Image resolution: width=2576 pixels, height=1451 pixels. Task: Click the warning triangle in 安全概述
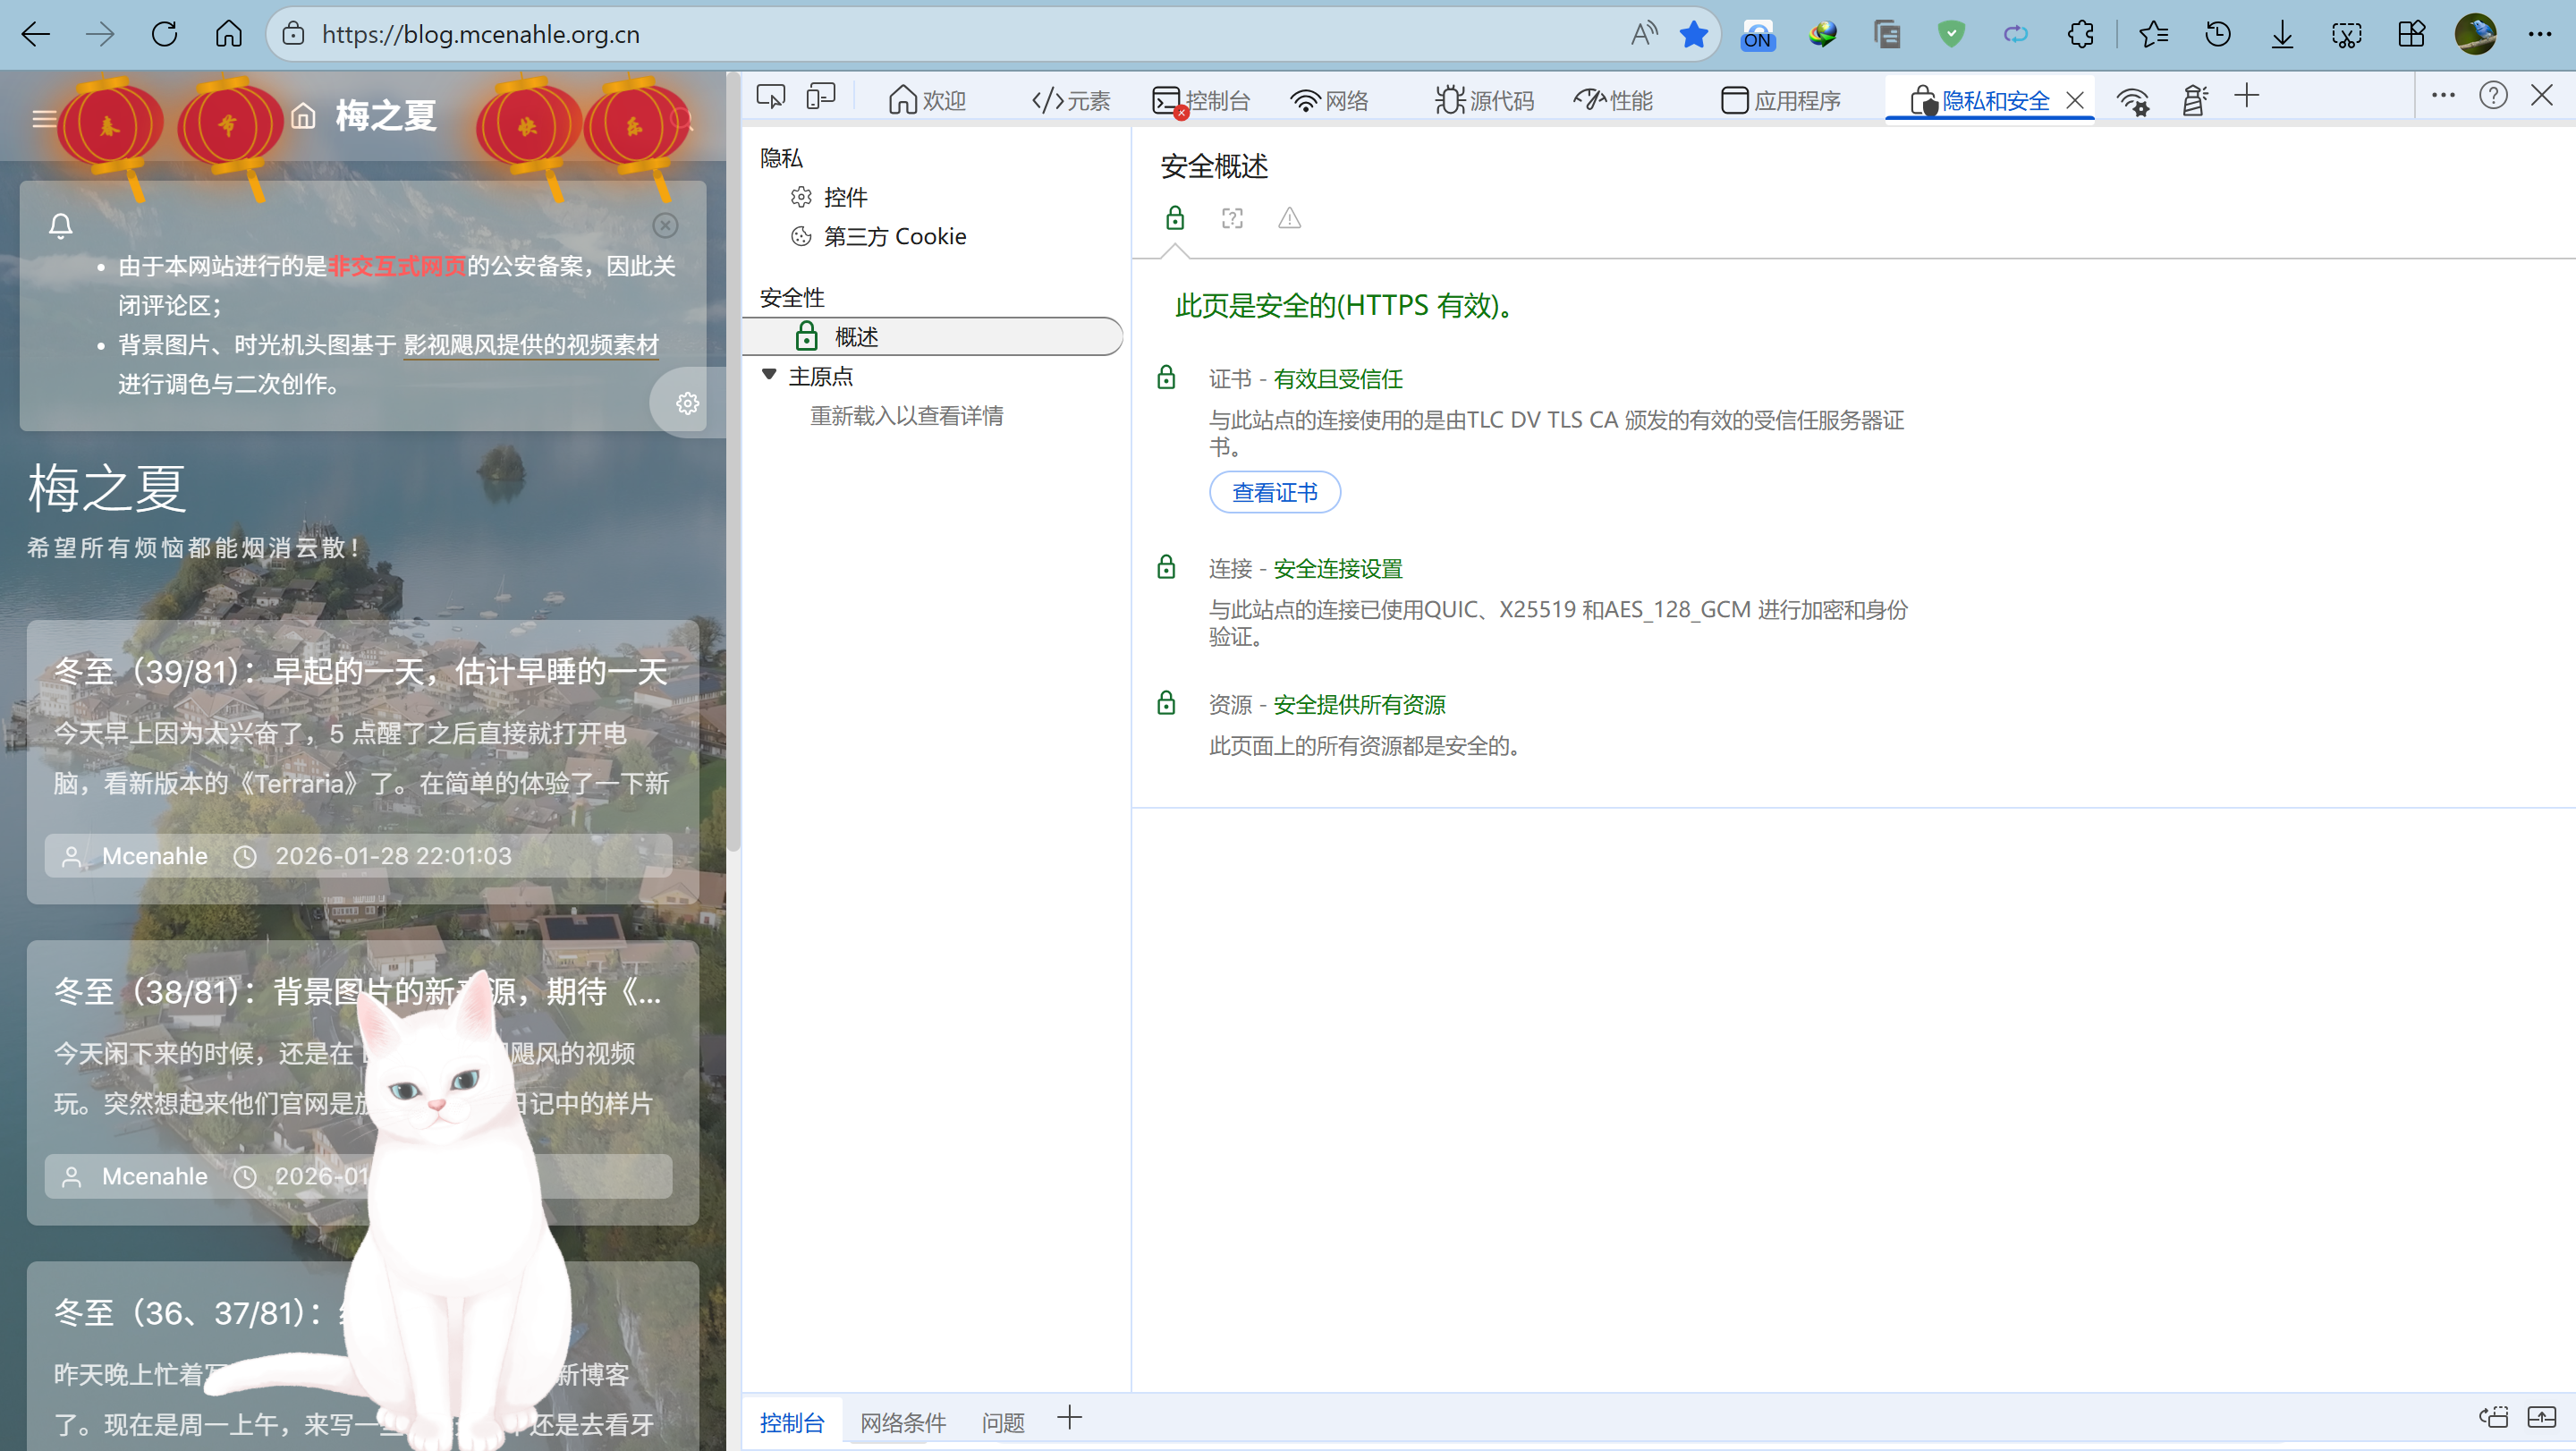click(x=1289, y=218)
